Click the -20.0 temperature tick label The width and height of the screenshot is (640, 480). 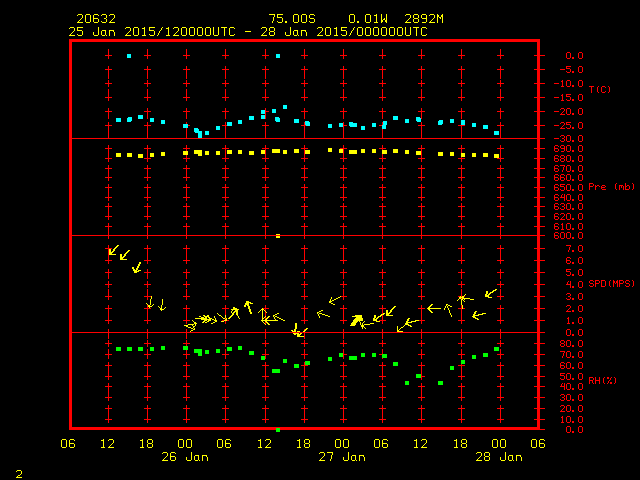click(569, 111)
